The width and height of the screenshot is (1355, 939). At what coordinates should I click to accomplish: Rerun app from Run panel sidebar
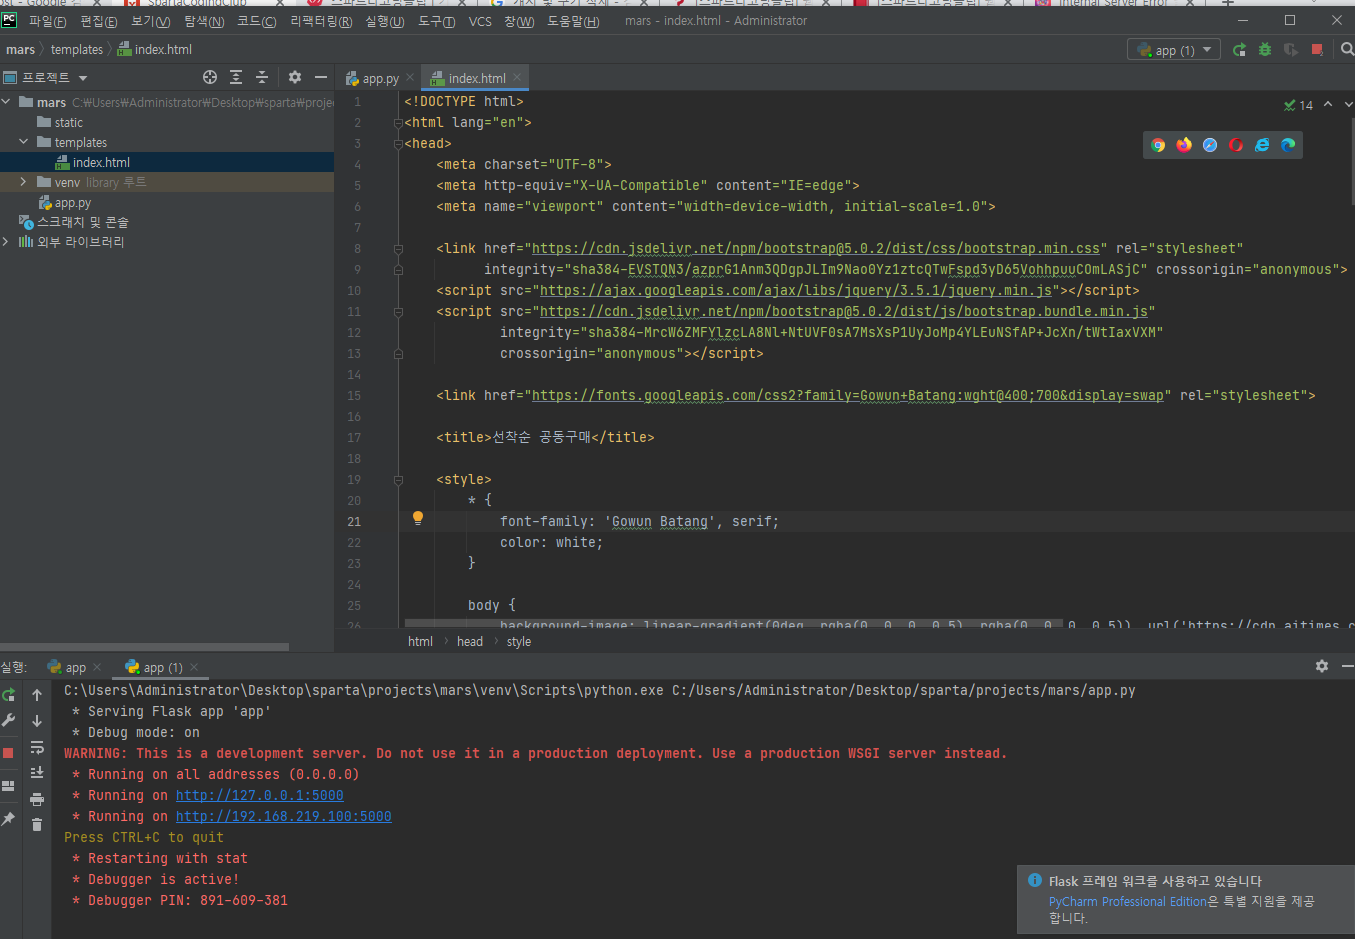(x=9, y=695)
